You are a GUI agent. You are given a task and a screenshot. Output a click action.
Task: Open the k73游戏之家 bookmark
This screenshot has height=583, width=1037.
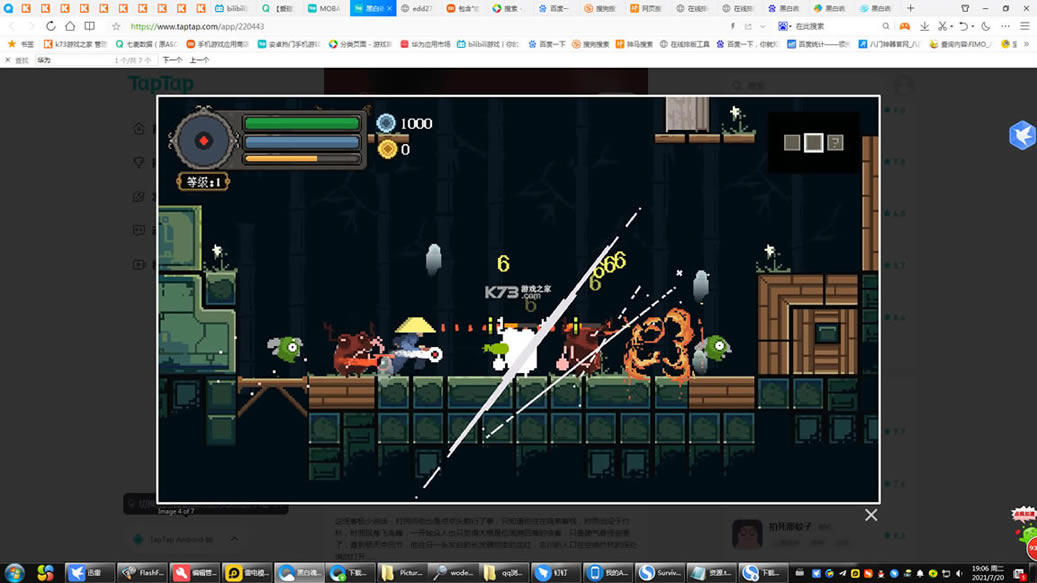coord(75,44)
